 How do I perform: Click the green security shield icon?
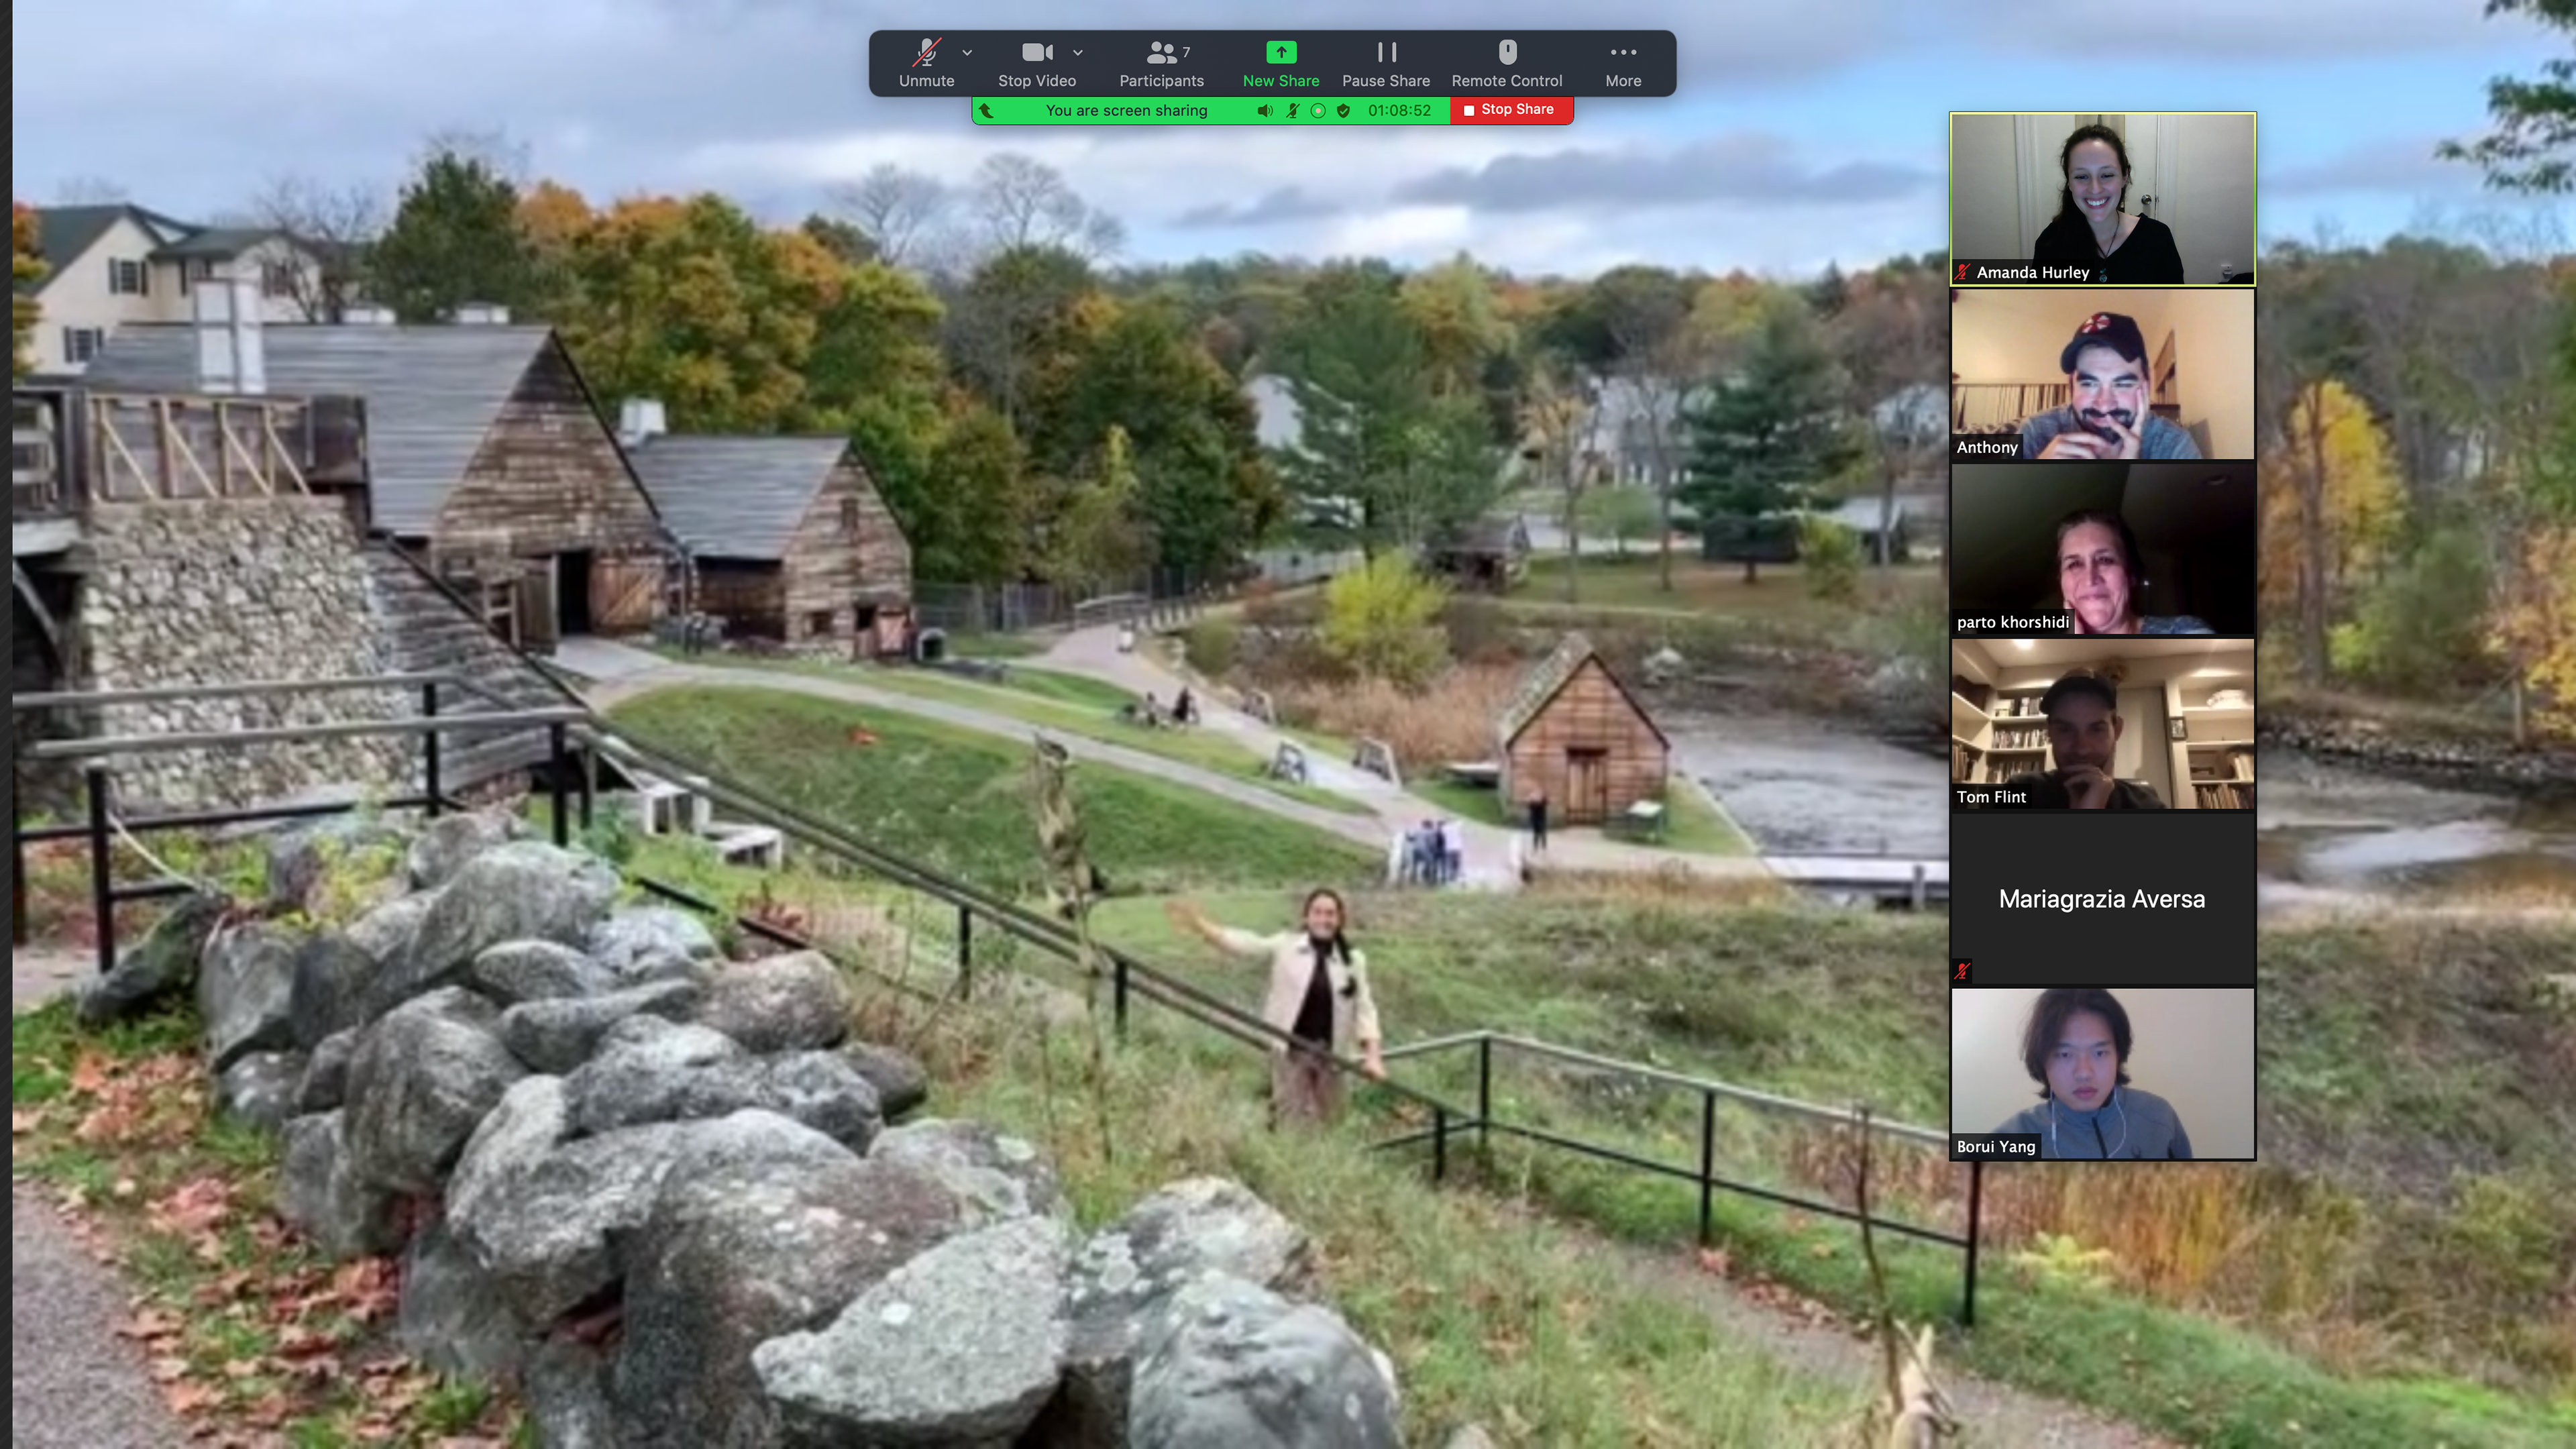[x=1344, y=111]
